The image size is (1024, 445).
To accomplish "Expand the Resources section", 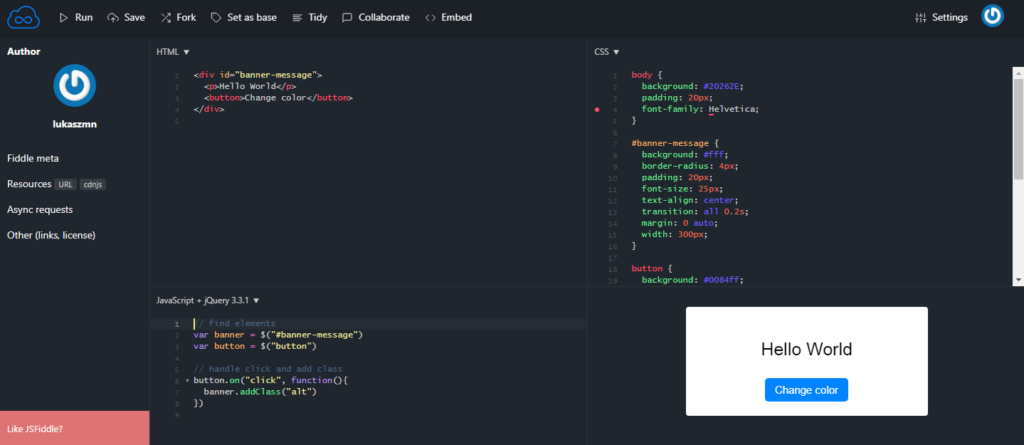I will coord(29,184).
